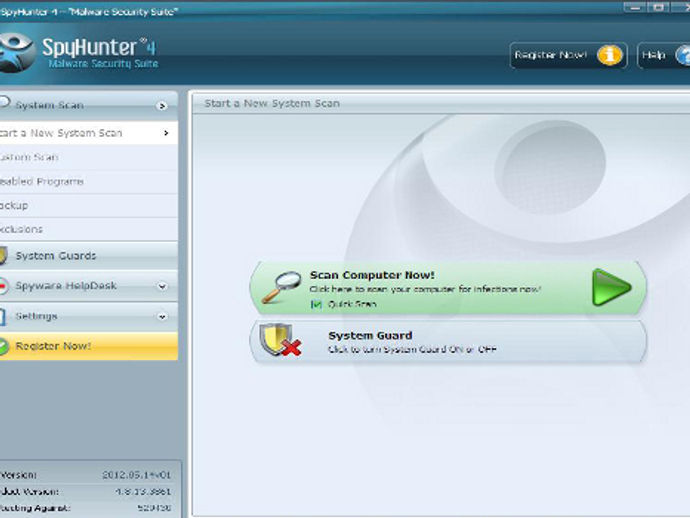Click the product version value 4.8.13.3861
This screenshot has height=518, width=690.
(x=143, y=492)
